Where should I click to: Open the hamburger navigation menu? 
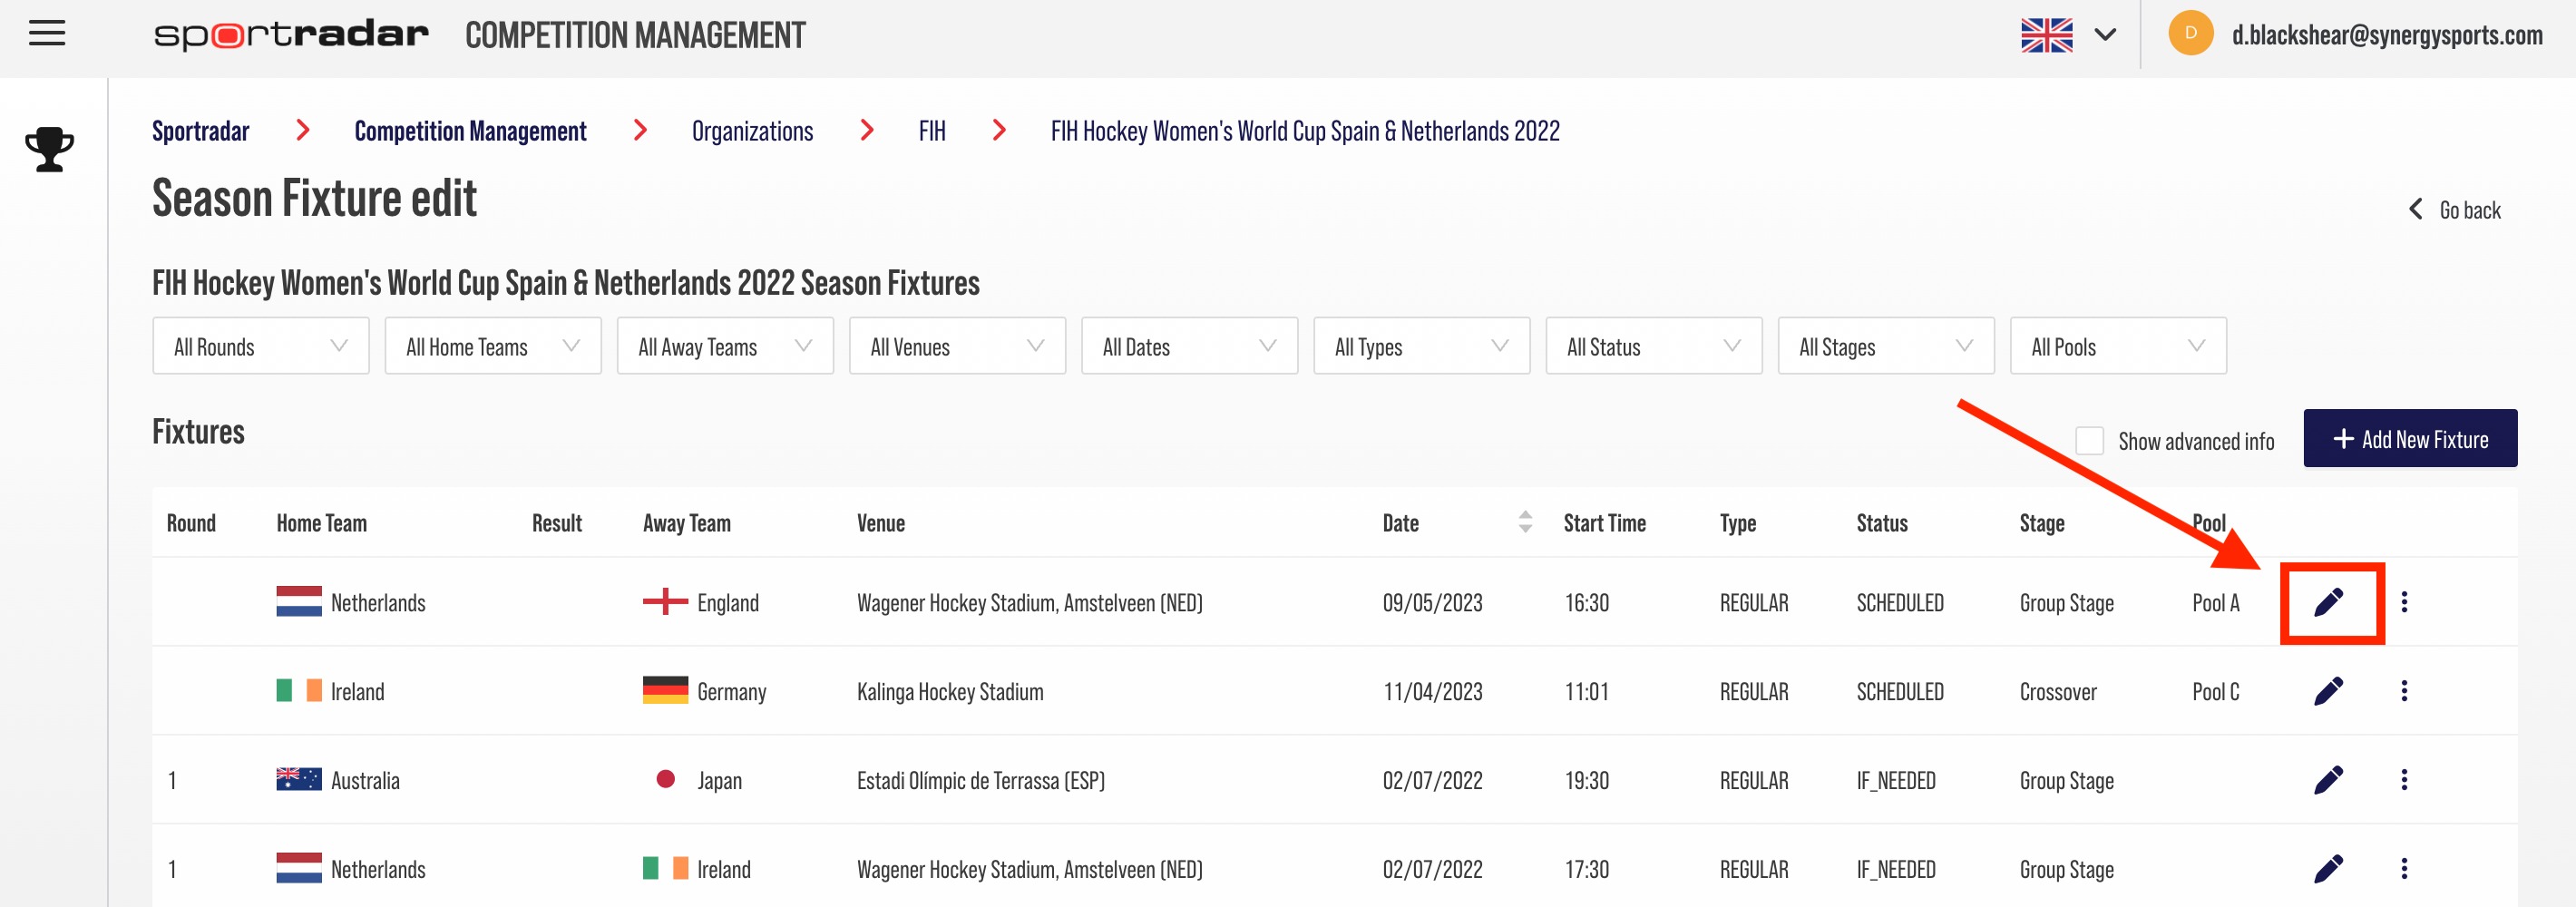coord(47,34)
